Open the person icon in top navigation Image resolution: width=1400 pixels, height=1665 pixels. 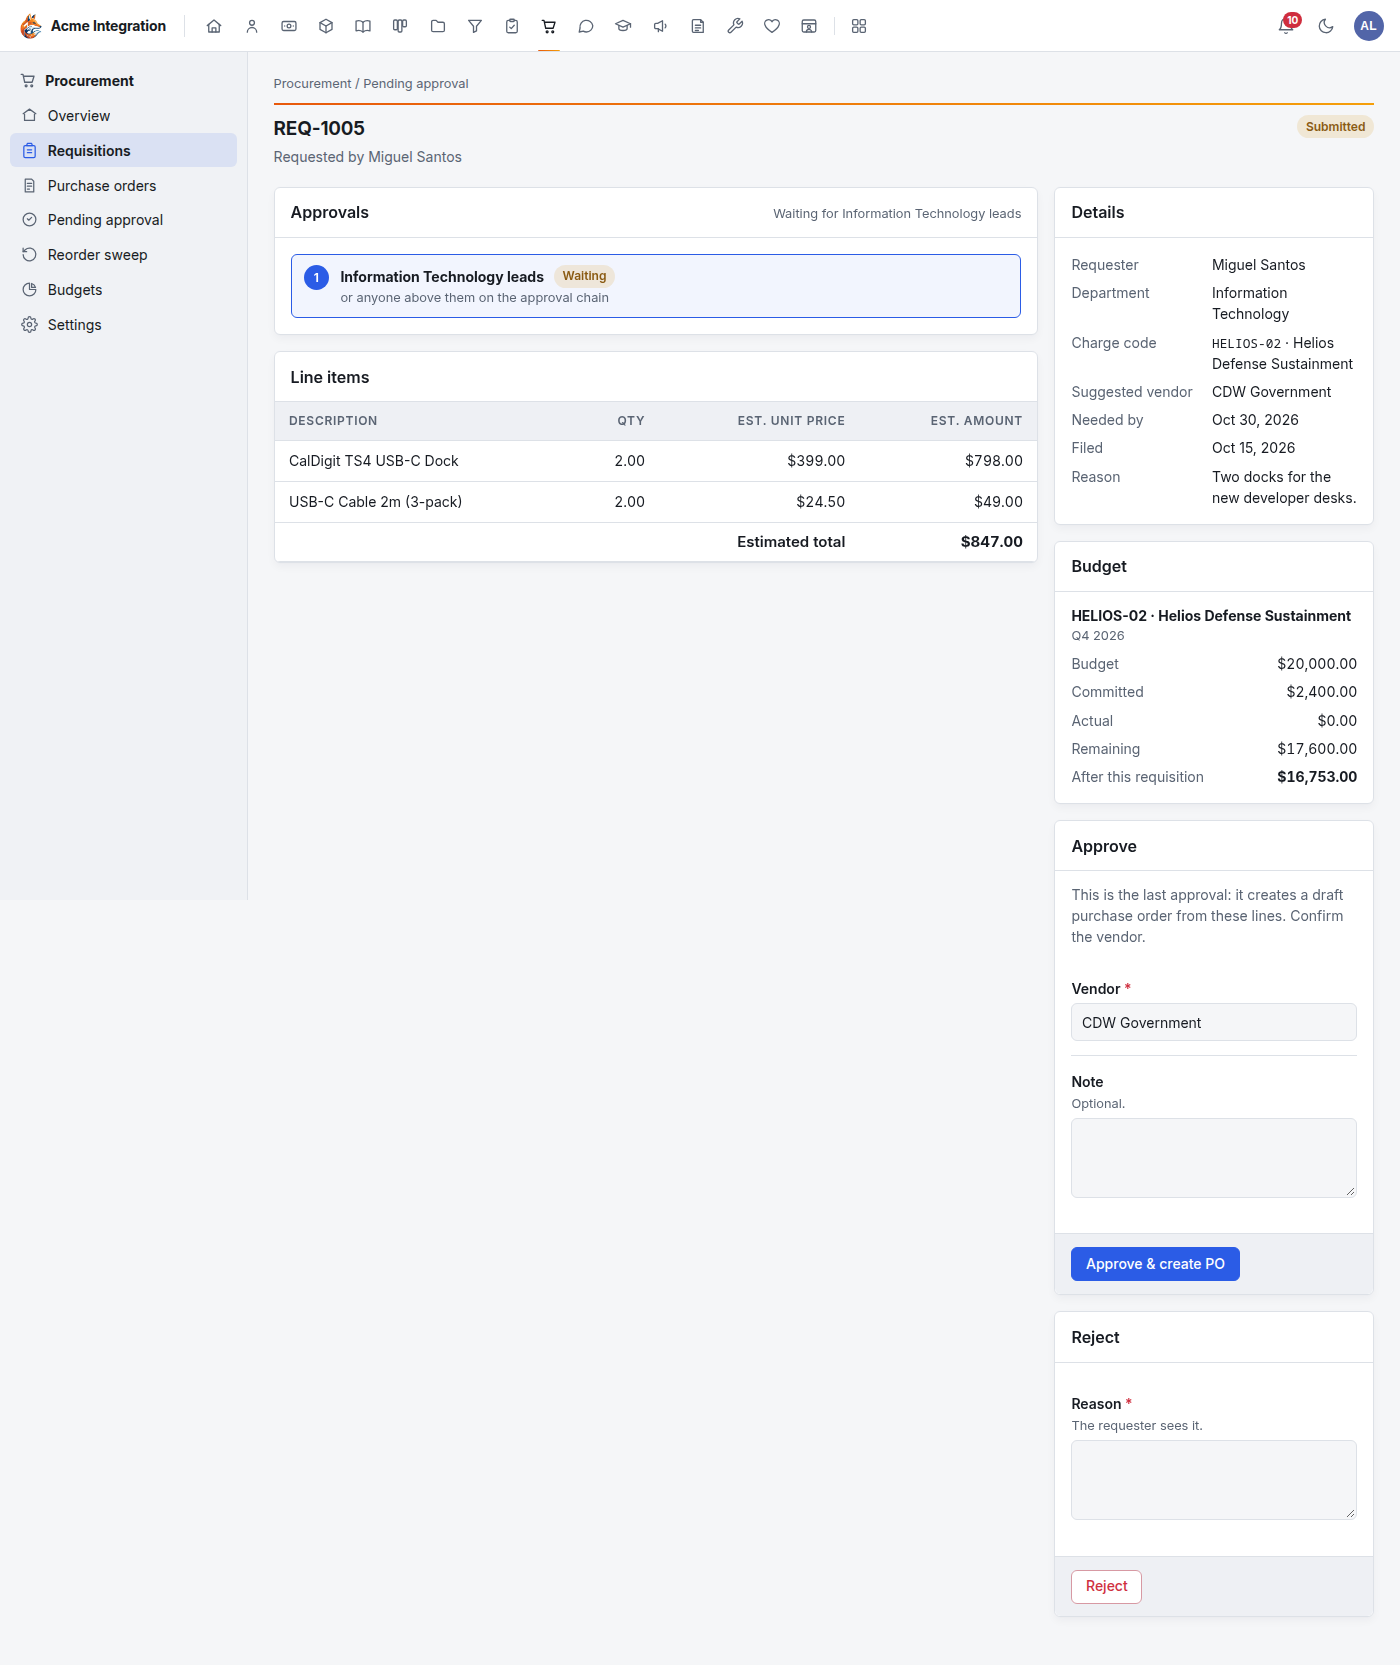(x=252, y=26)
